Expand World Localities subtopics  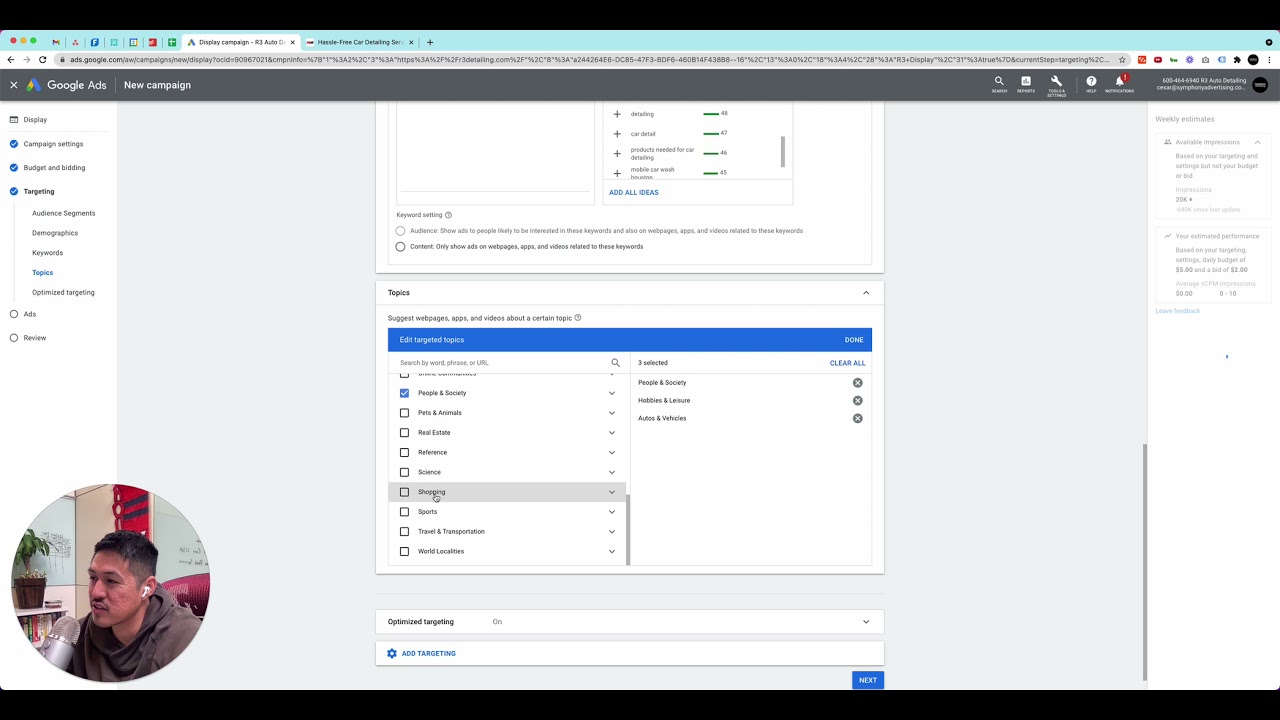[612, 551]
